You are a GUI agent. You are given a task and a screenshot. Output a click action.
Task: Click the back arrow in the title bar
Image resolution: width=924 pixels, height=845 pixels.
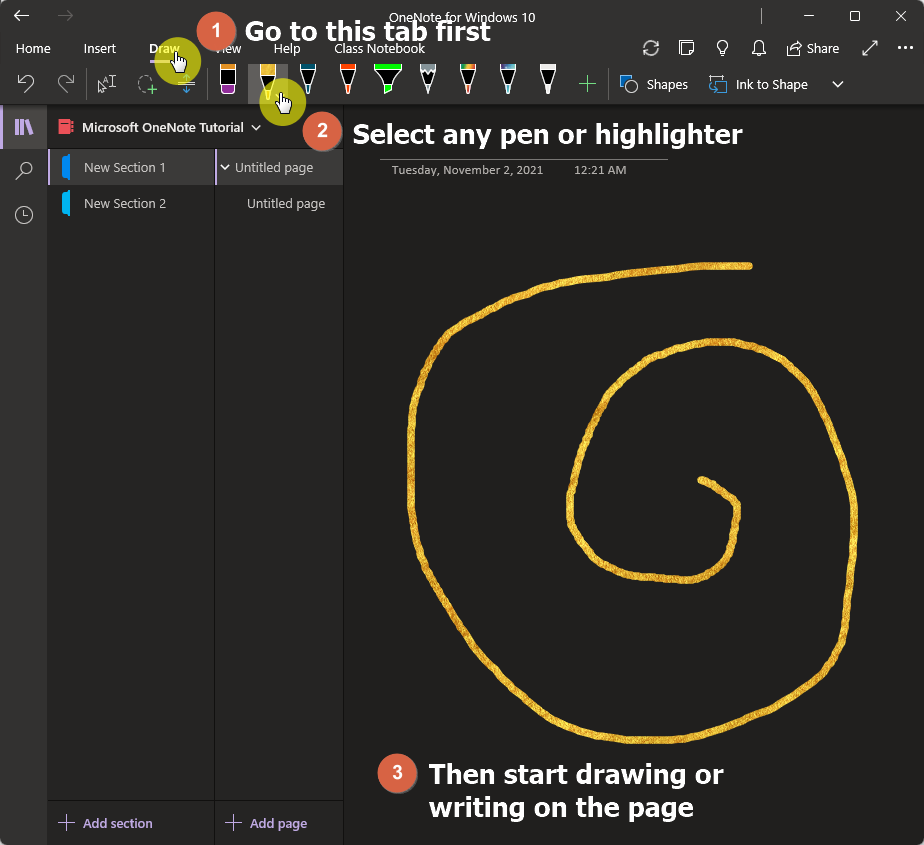pos(22,16)
